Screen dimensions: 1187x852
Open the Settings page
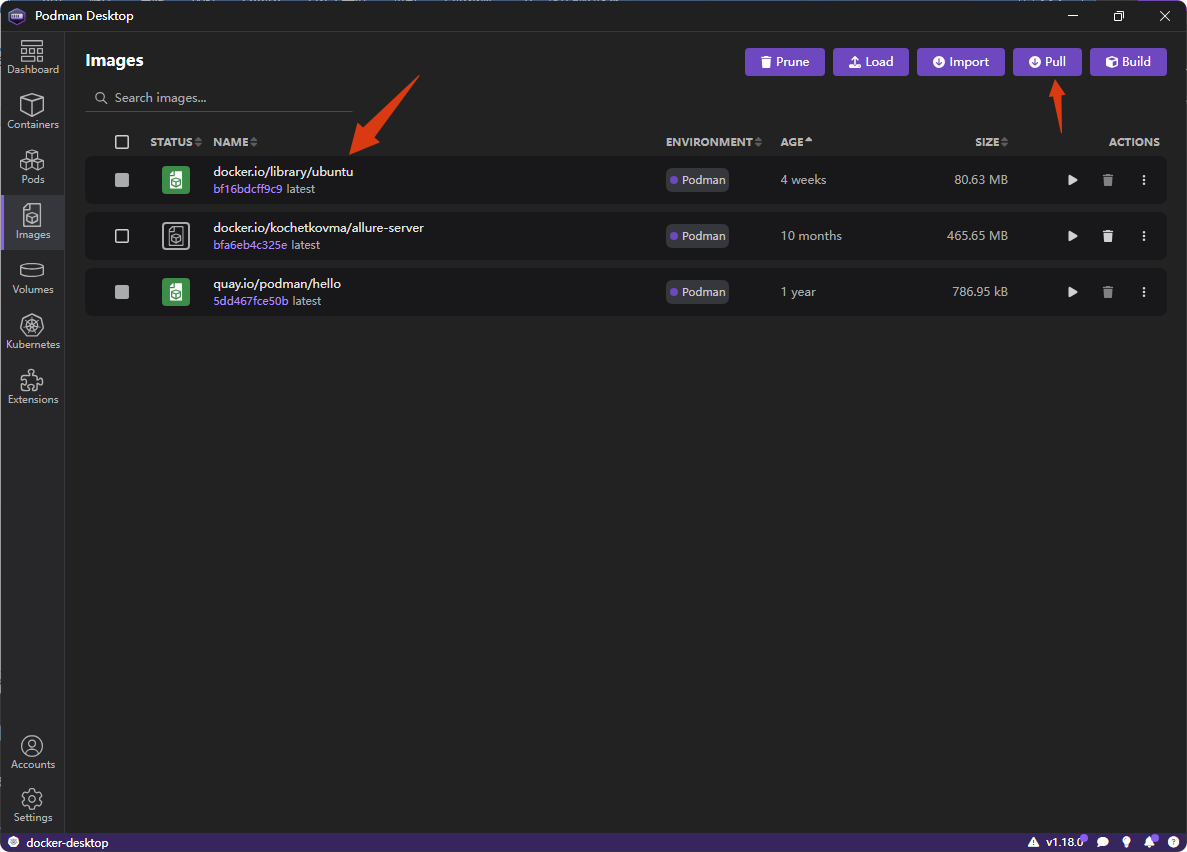pos(33,806)
